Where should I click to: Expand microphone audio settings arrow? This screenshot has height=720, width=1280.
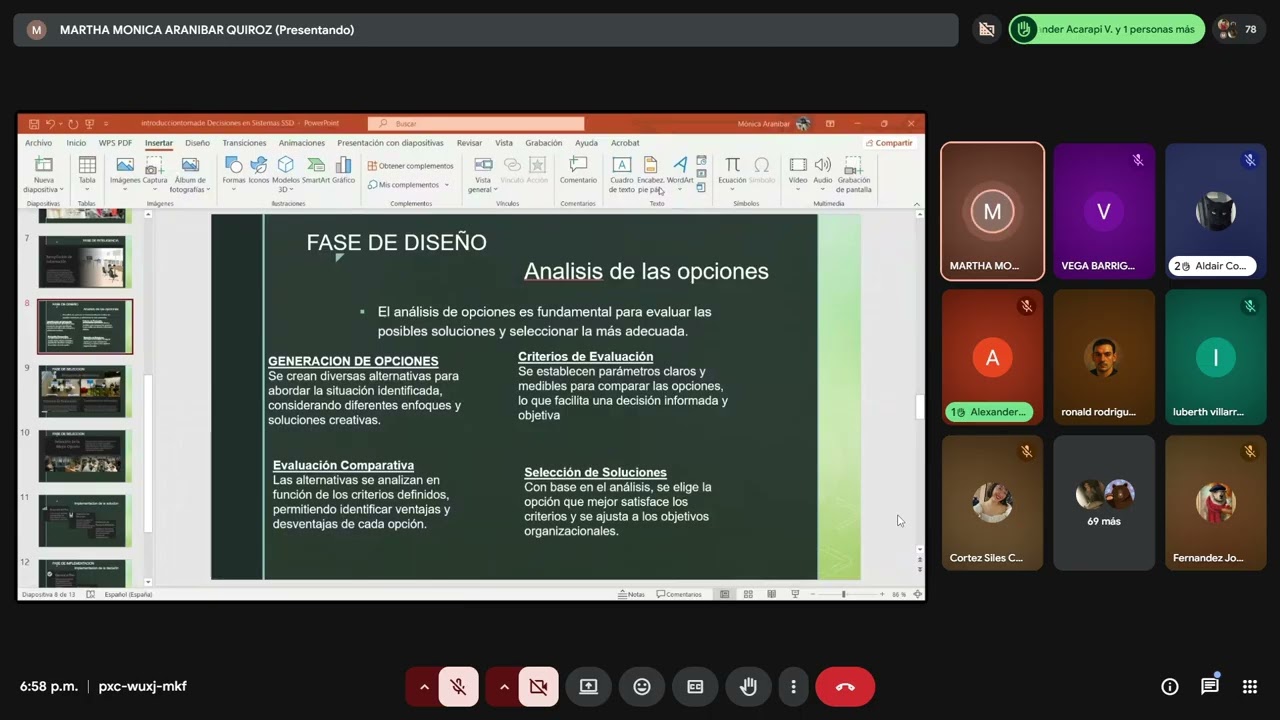(423, 687)
